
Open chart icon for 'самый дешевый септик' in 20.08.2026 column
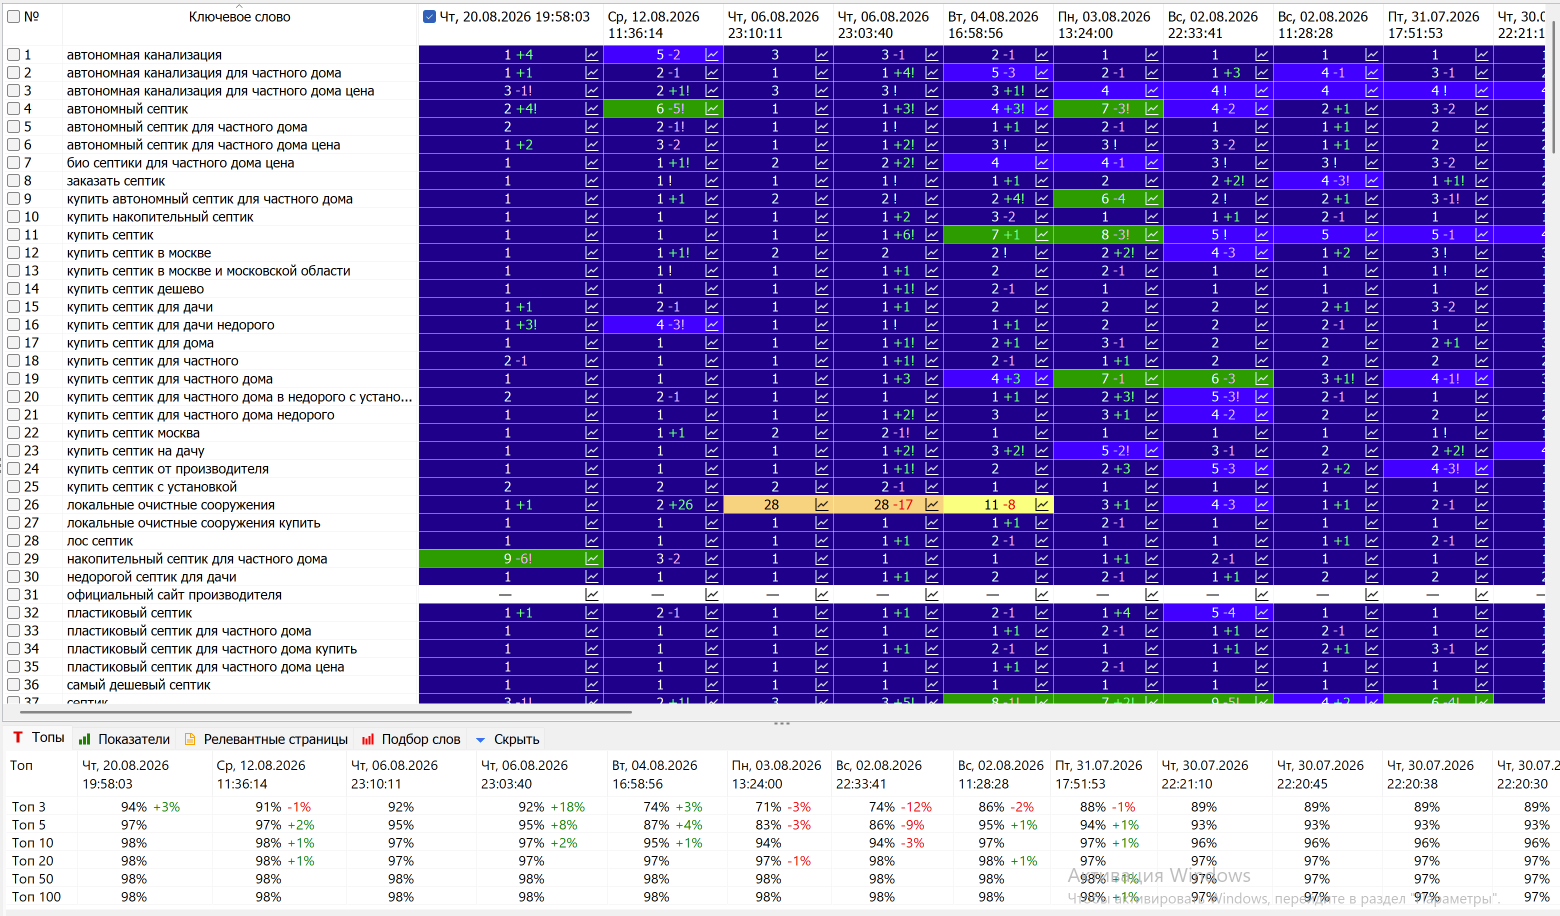pos(592,685)
